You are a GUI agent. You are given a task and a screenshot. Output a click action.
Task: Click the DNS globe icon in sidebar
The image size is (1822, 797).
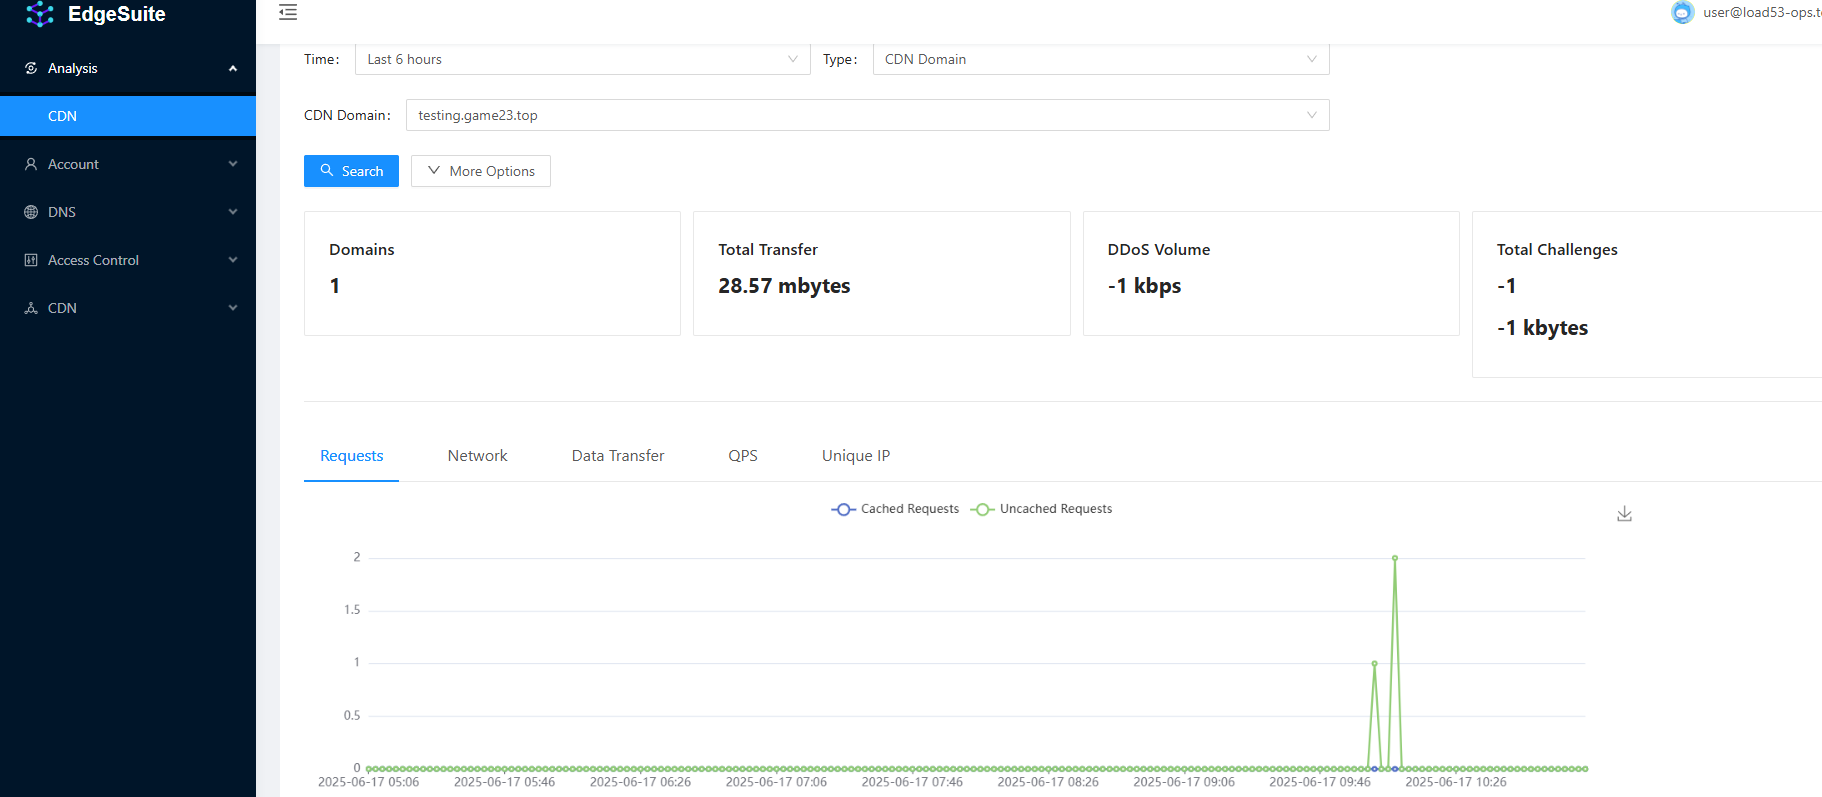[x=31, y=212]
